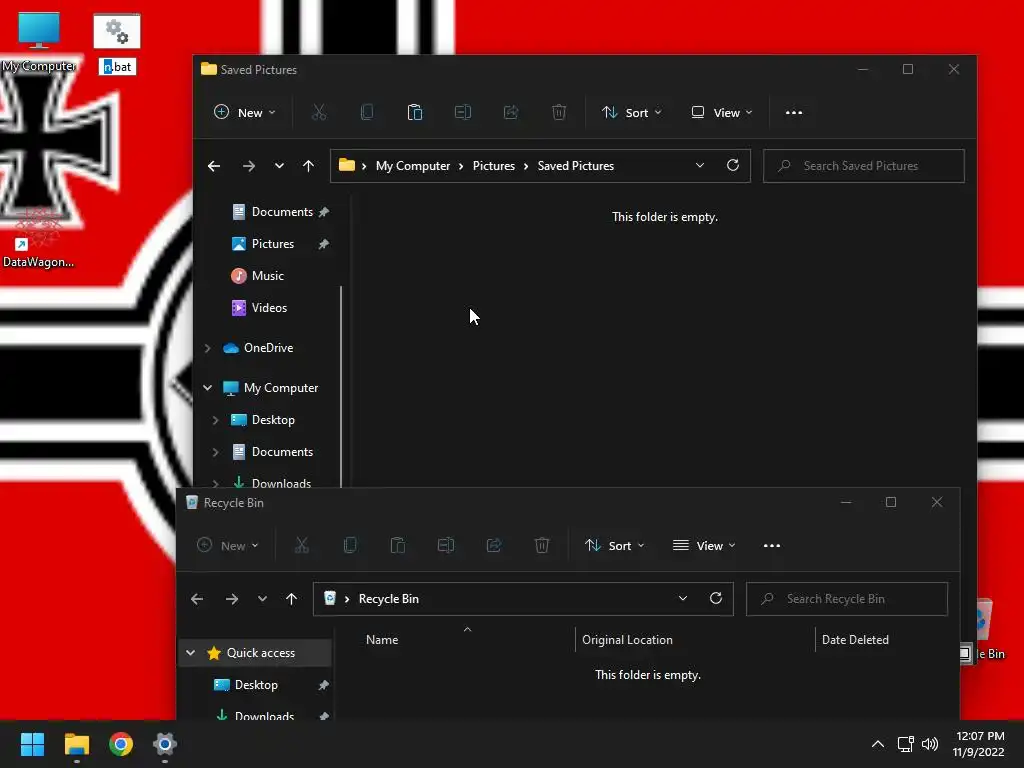Collapse the My Computer tree node
Screen dimensions: 1024x768
click(207, 388)
